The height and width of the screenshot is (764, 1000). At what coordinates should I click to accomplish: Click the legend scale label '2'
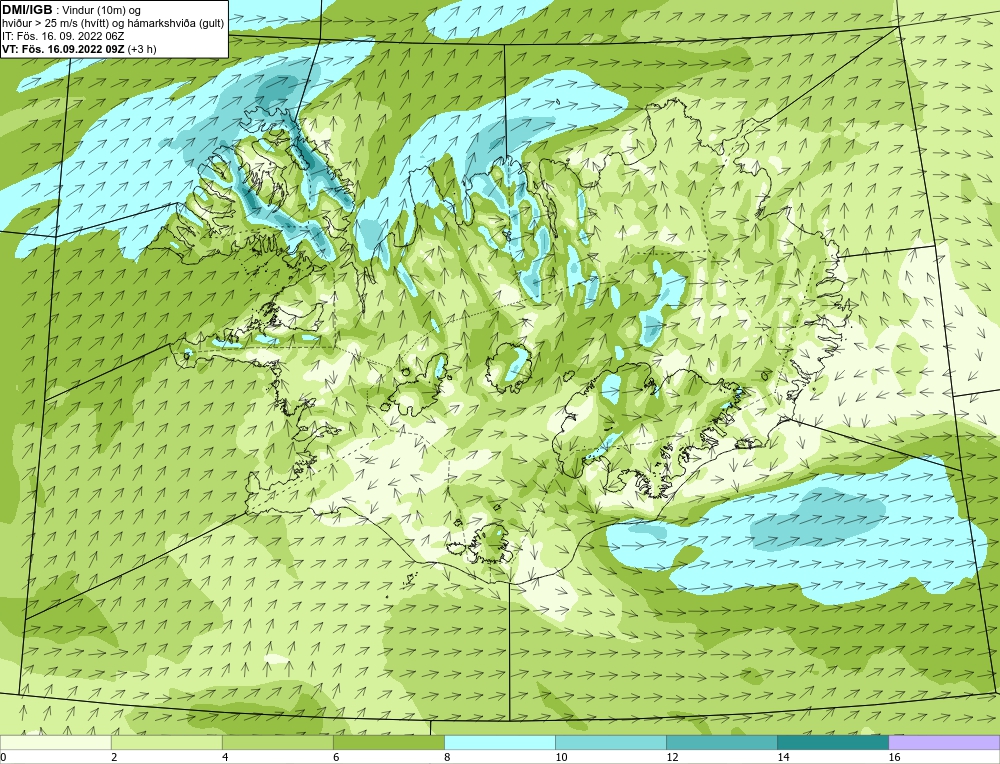point(114,757)
